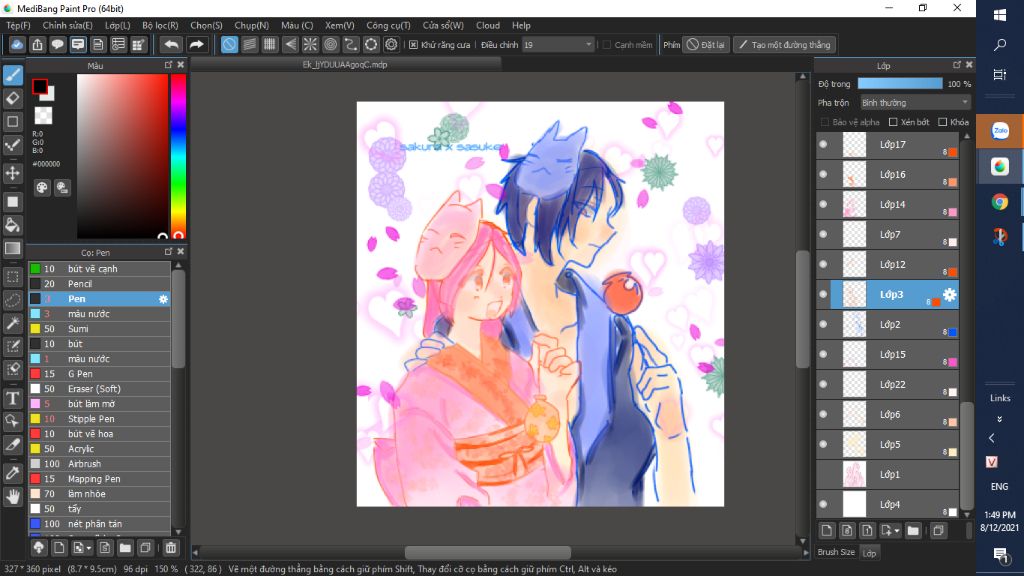Open Pha trộn blend mode dropdown
Viewport: 1024px width, 576px height.
coord(915,103)
